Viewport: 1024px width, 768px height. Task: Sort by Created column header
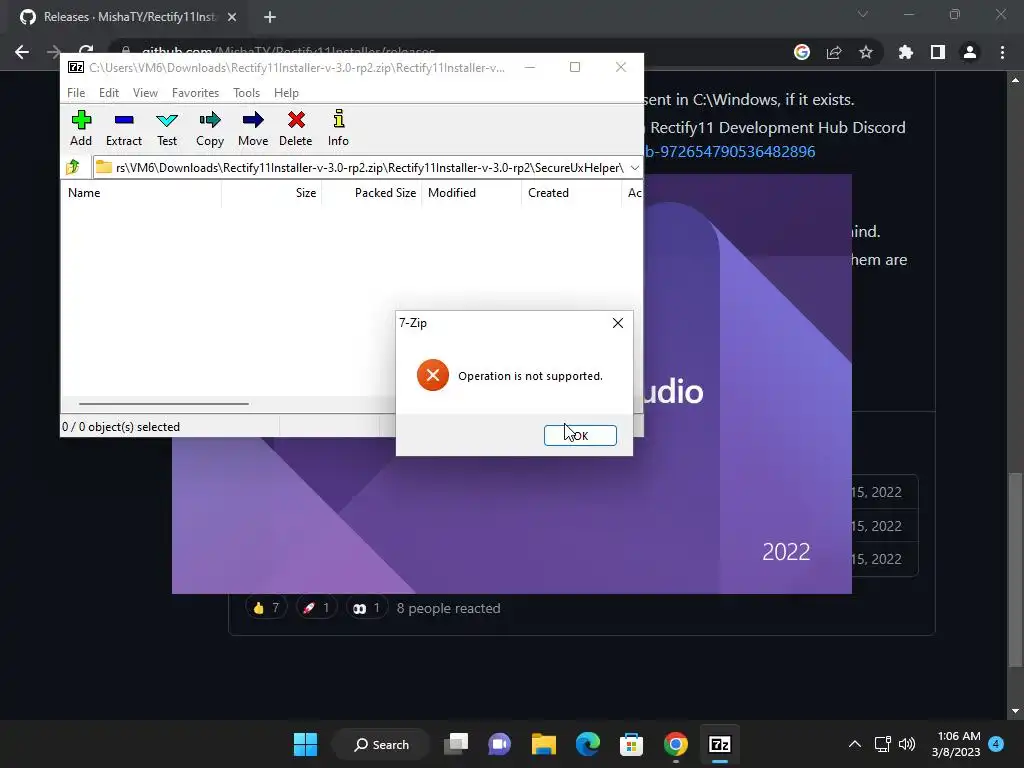[571, 193]
